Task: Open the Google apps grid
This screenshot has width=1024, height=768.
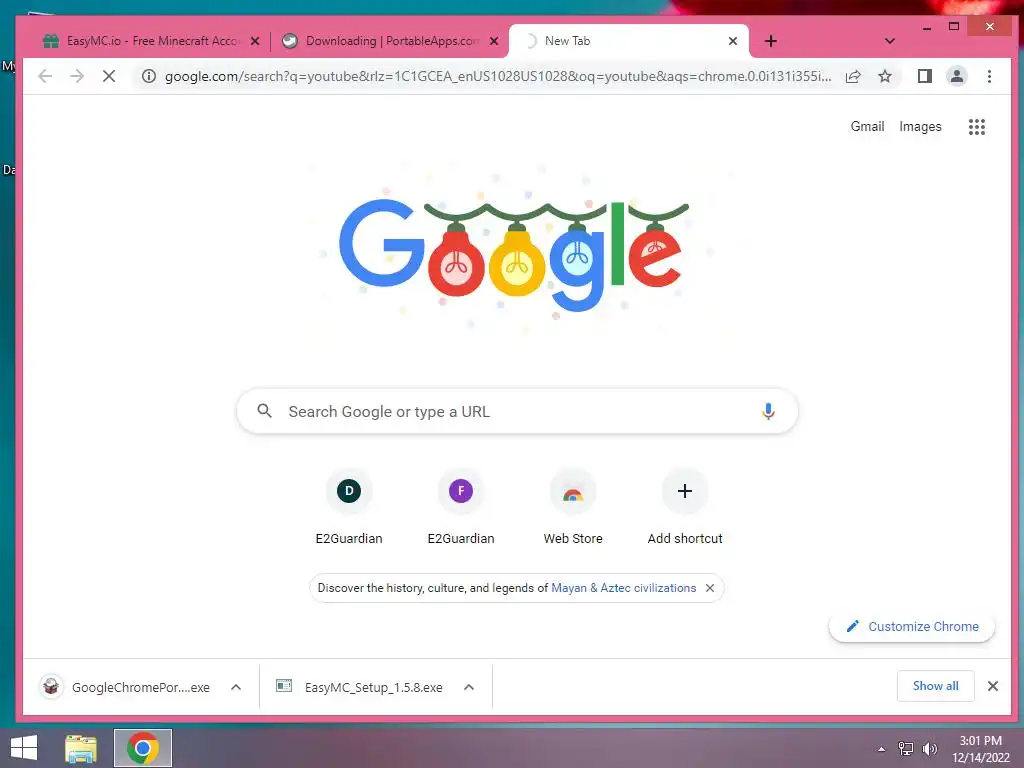Action: (977, 127)
